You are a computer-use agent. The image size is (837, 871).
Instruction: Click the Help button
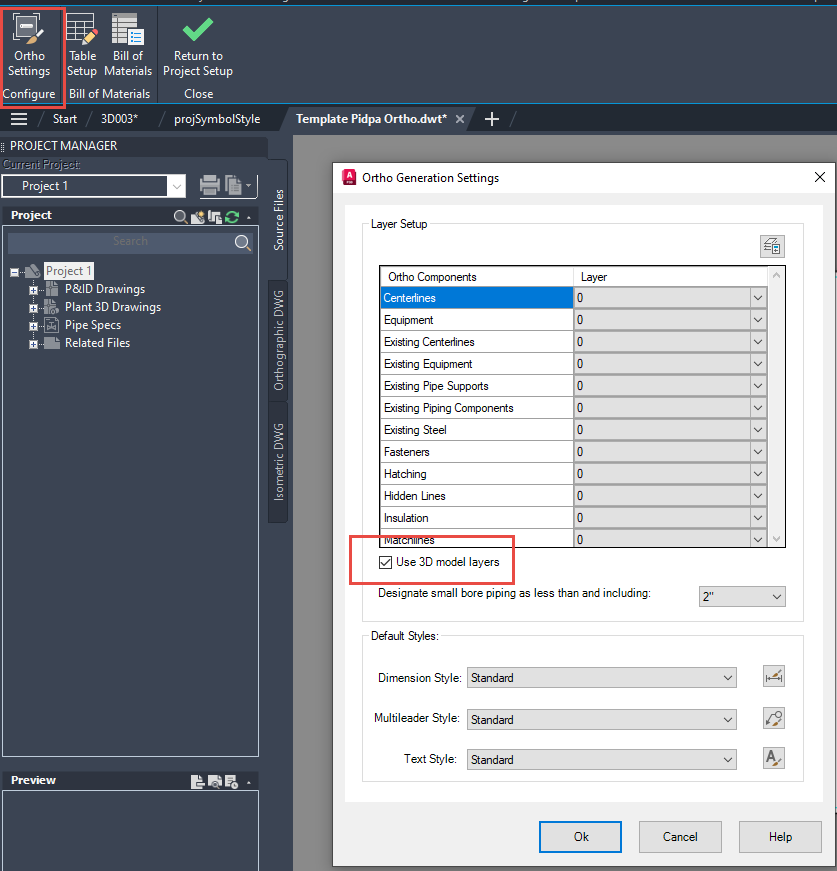pos(780,837)
